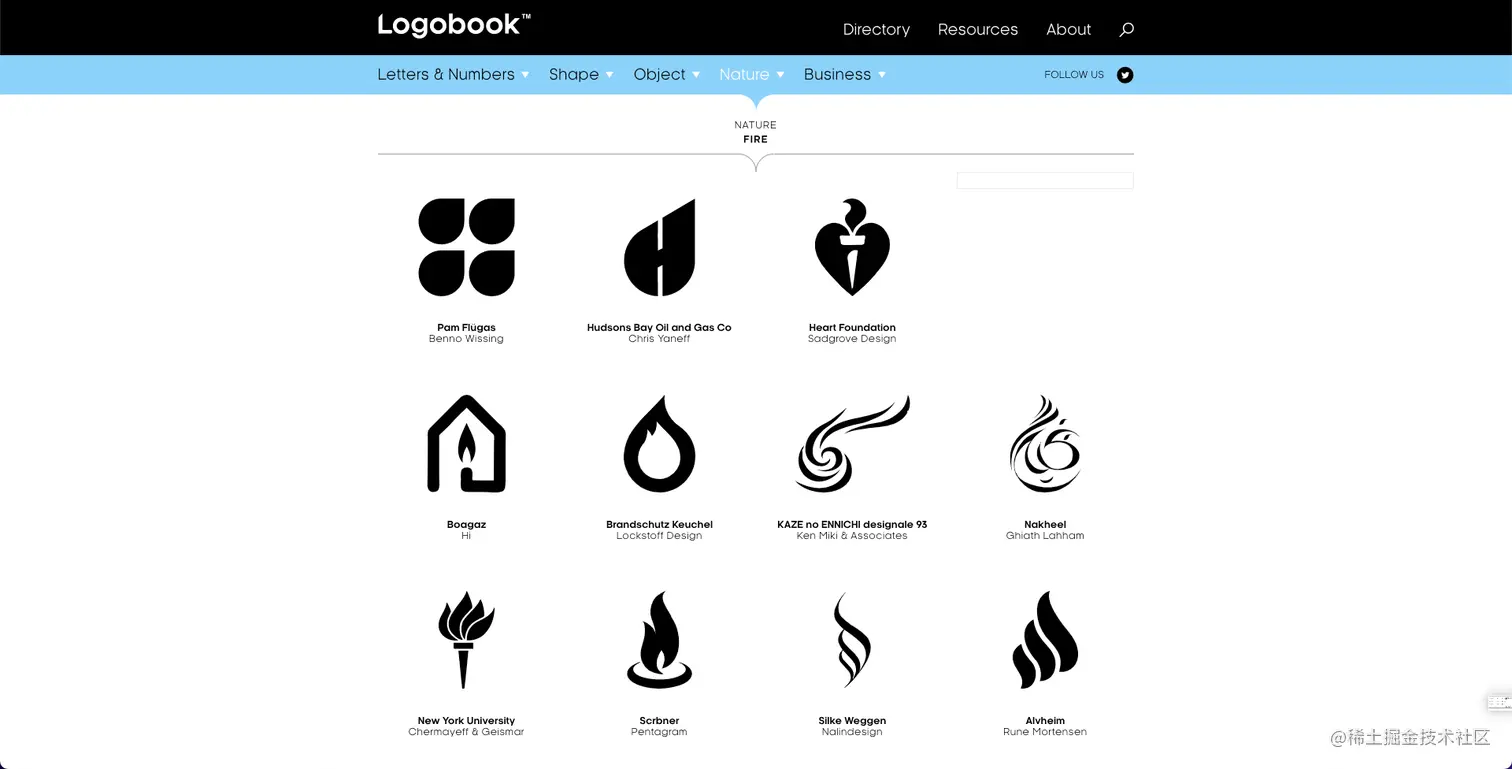
Task: Open the search magnifier icon
Action: (x=1126, y=29)
